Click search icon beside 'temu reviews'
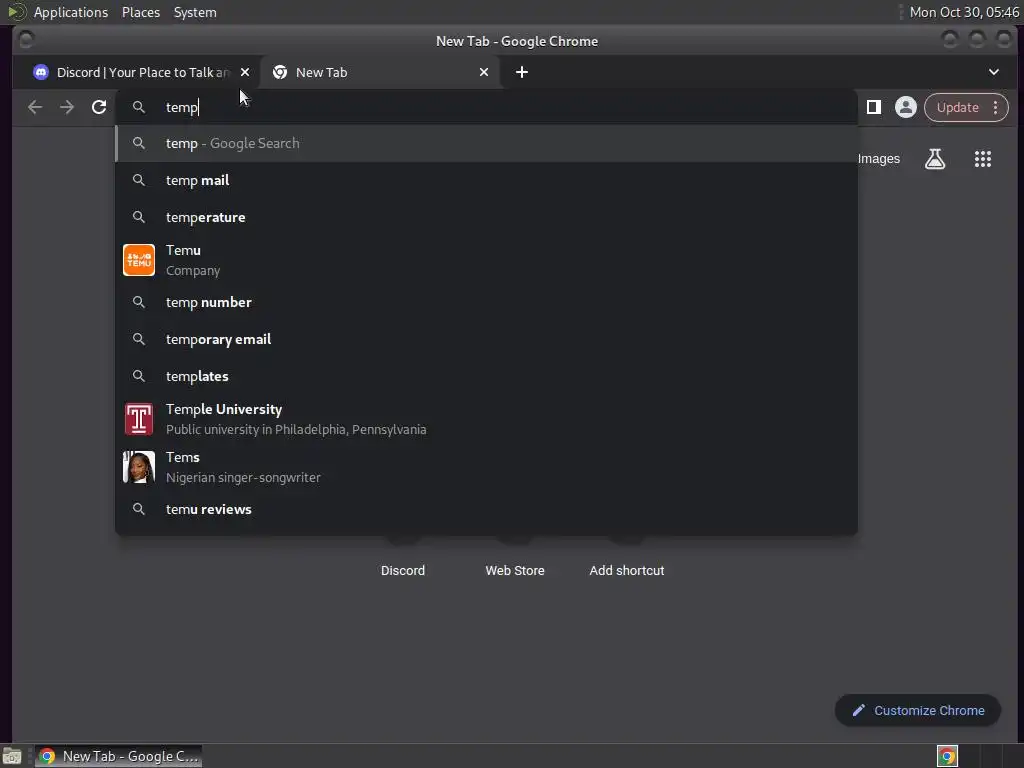This screenshot has height=768, width=1024. pyautogui.click(x=138, y=509)
